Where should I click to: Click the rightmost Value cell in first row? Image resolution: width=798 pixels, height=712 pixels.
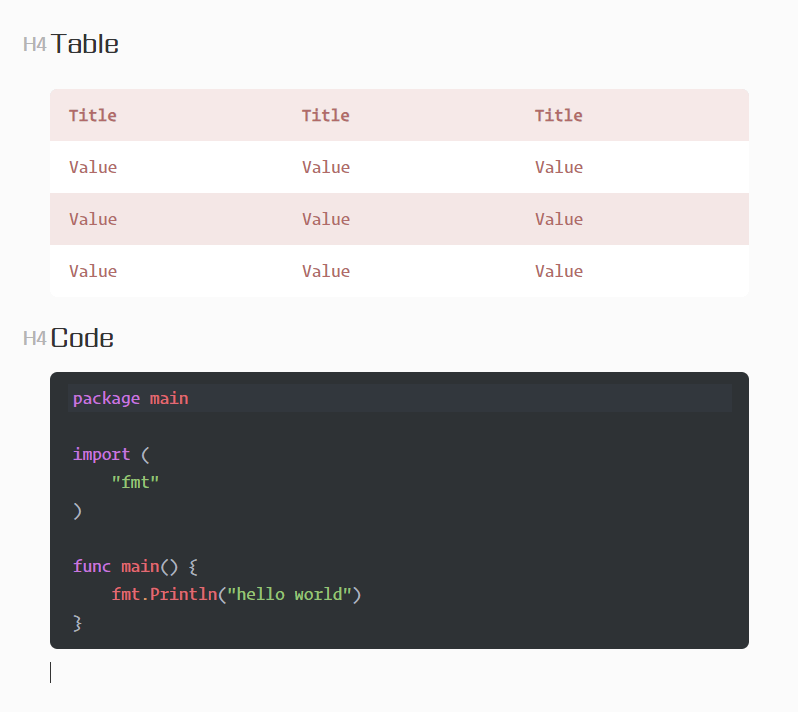632,167
